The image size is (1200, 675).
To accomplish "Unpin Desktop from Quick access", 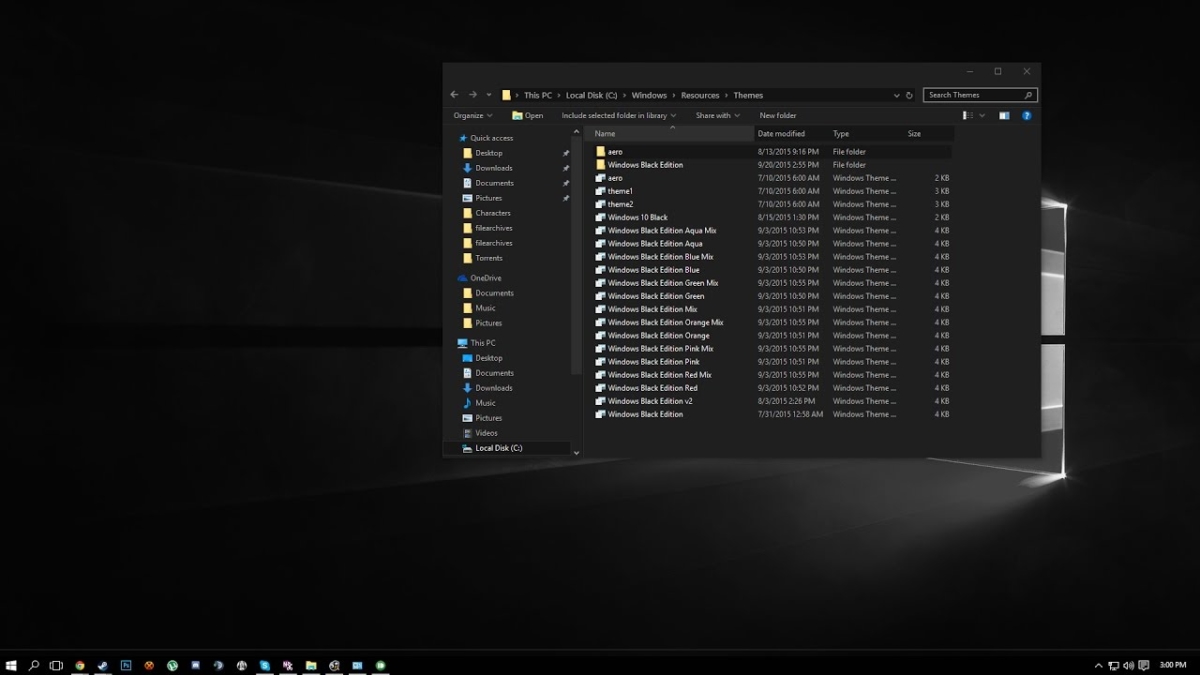I will tap(566, 152).
